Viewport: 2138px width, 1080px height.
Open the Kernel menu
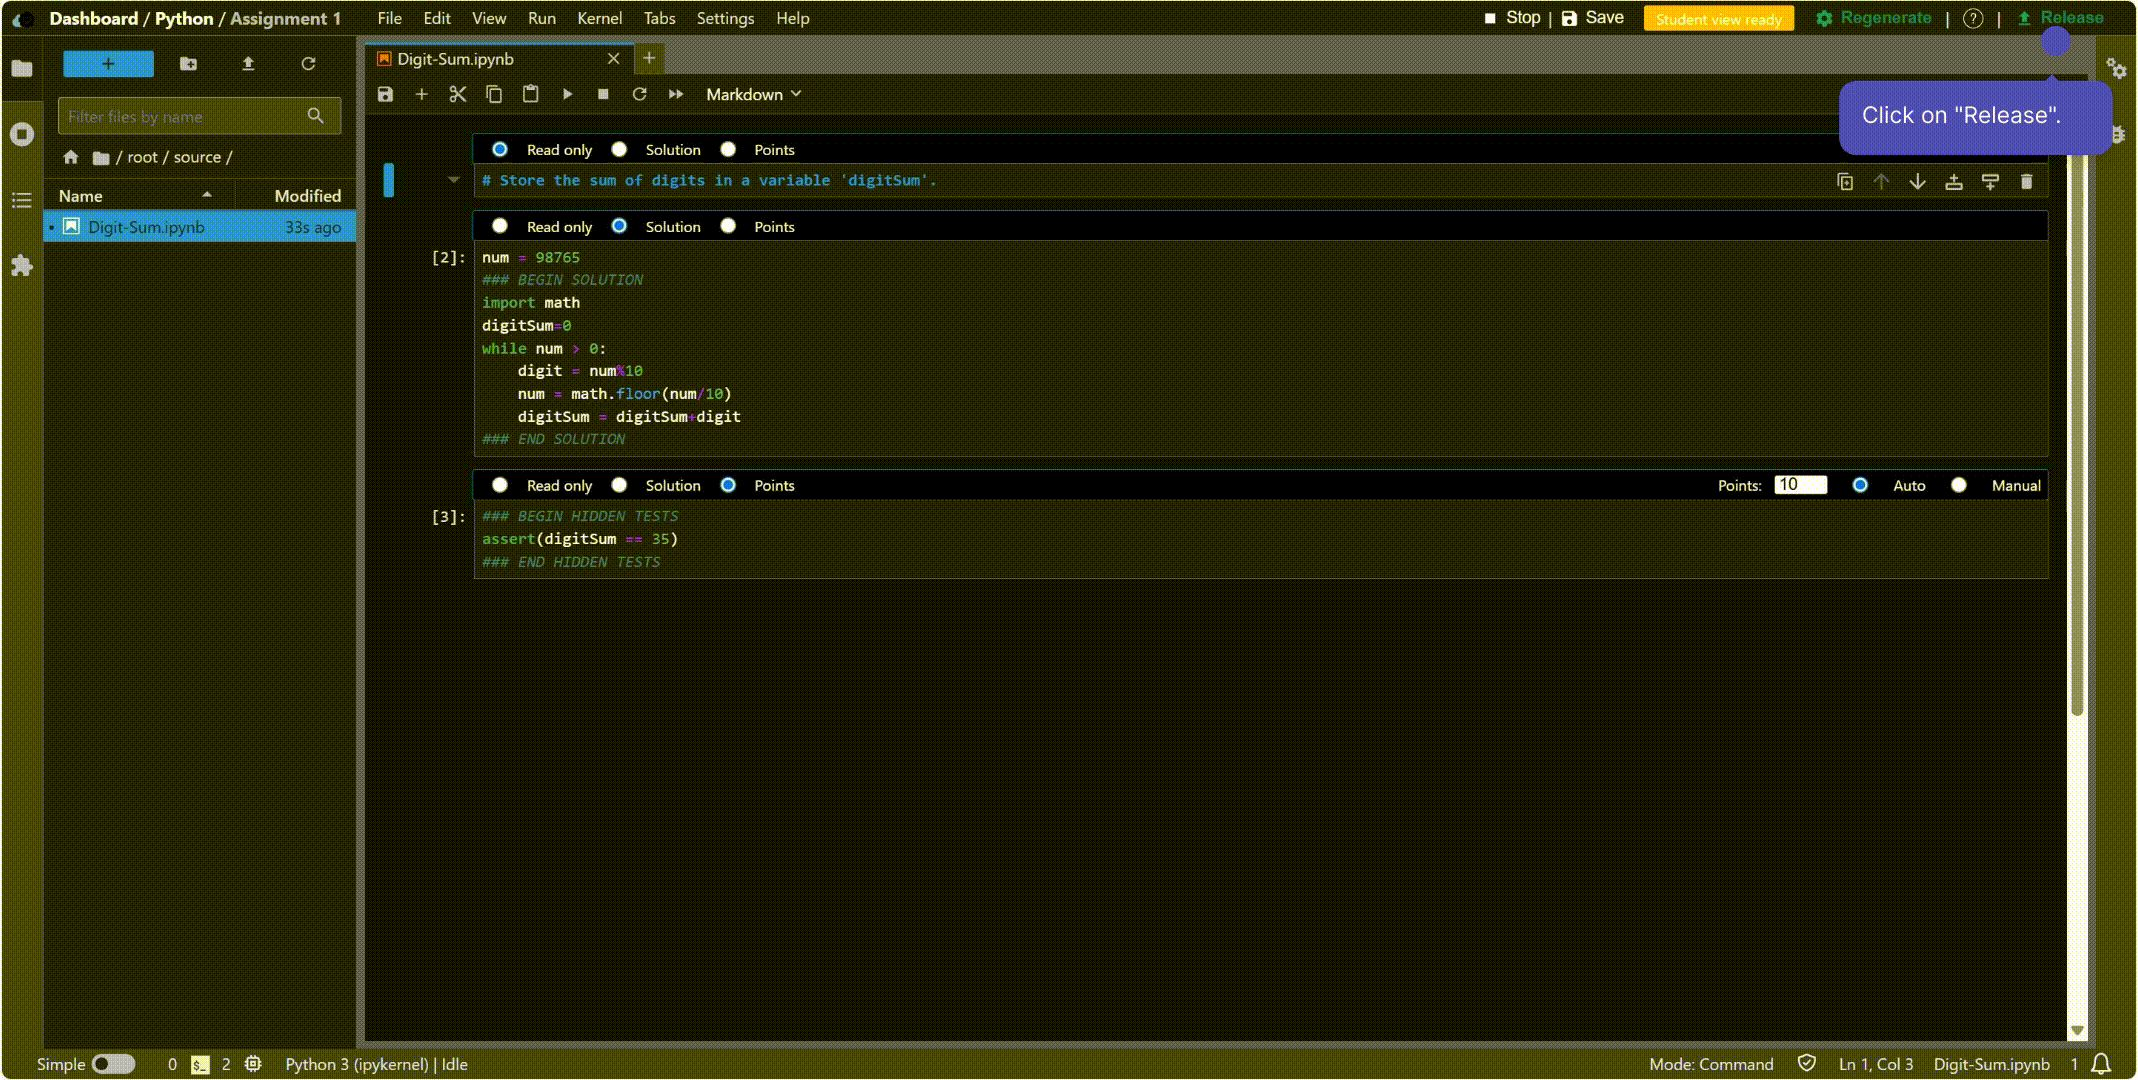(599, 18)
